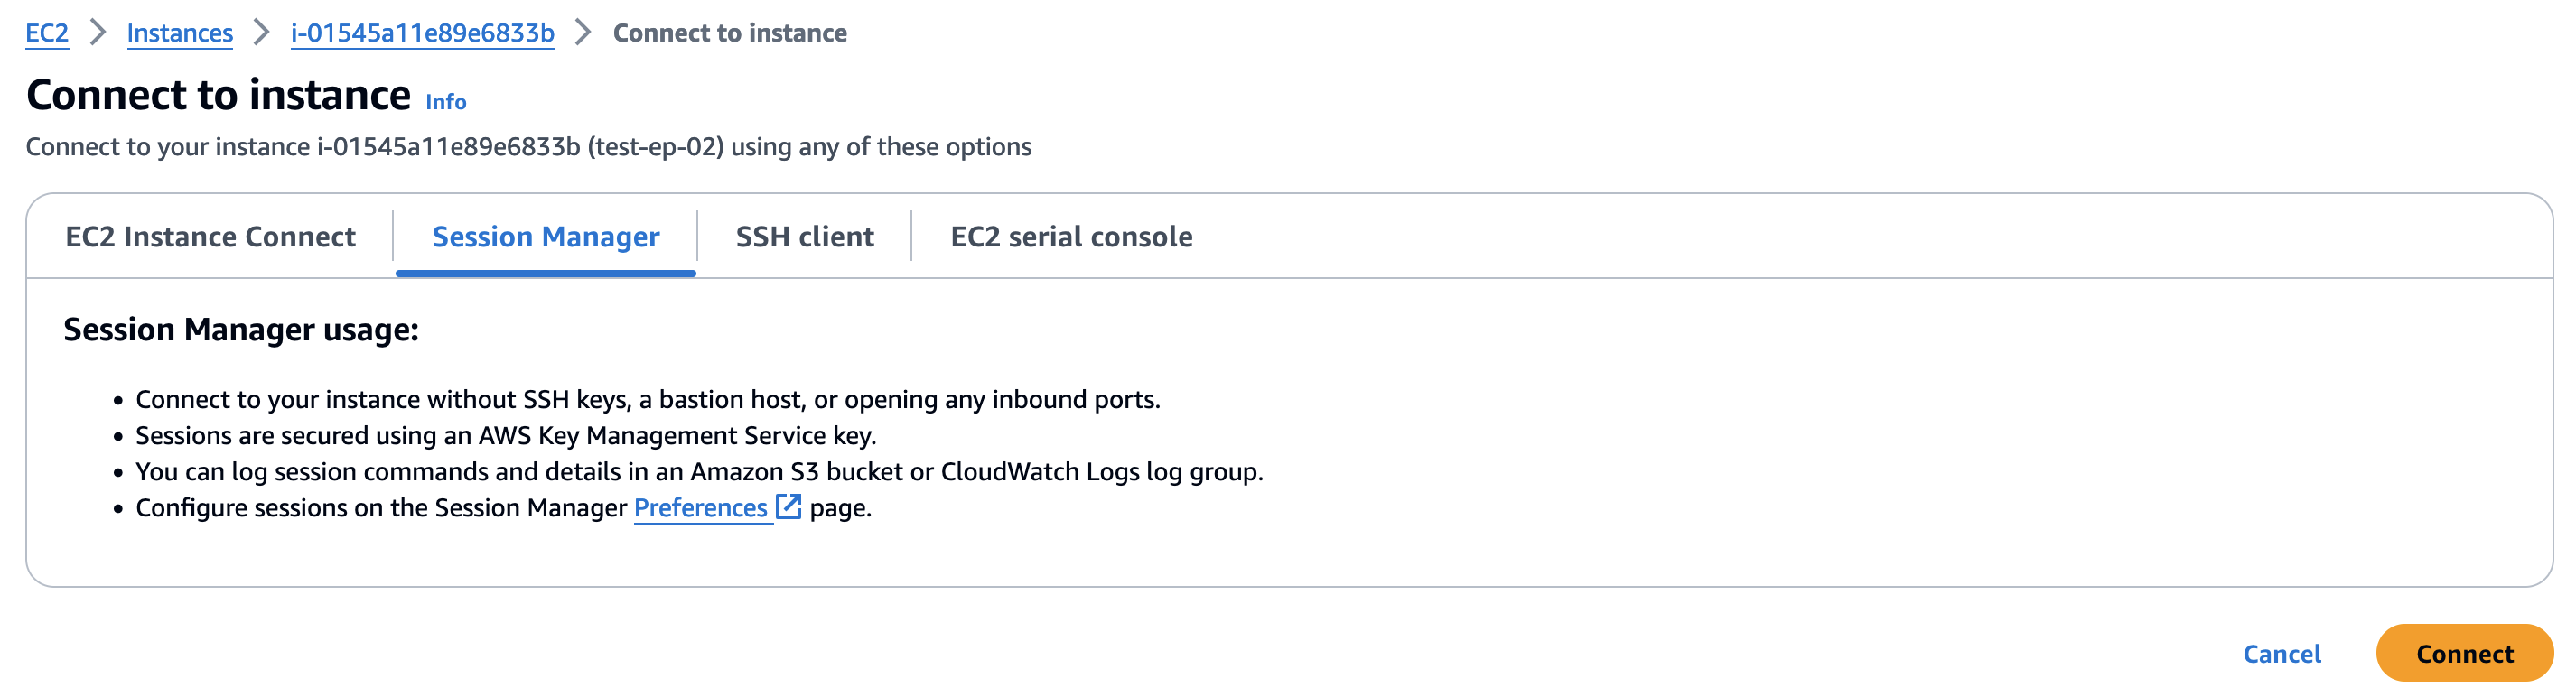Switch to the EC2 Instance Connect tab
2576x697 pixels.
(210, 237)
